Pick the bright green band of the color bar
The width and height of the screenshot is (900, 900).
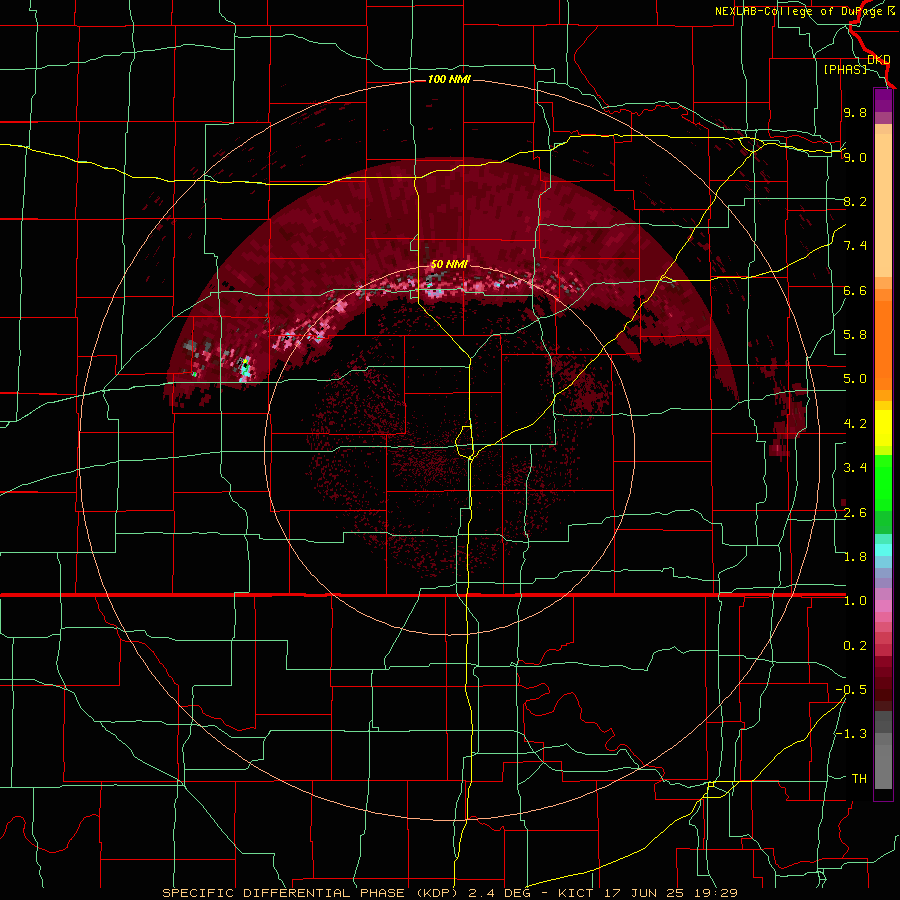click(883, 483)
